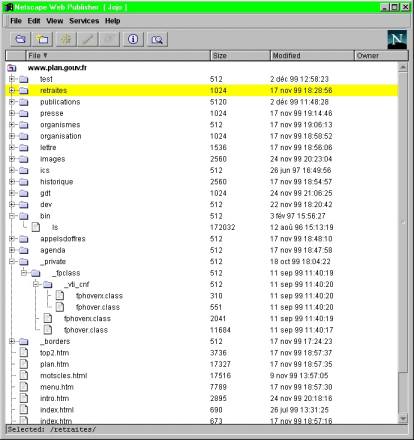Expand the organismes folder node
Image resolution: width=414 pixels, height=440 pixels.
pyautogui.click(x=12, y=125)
